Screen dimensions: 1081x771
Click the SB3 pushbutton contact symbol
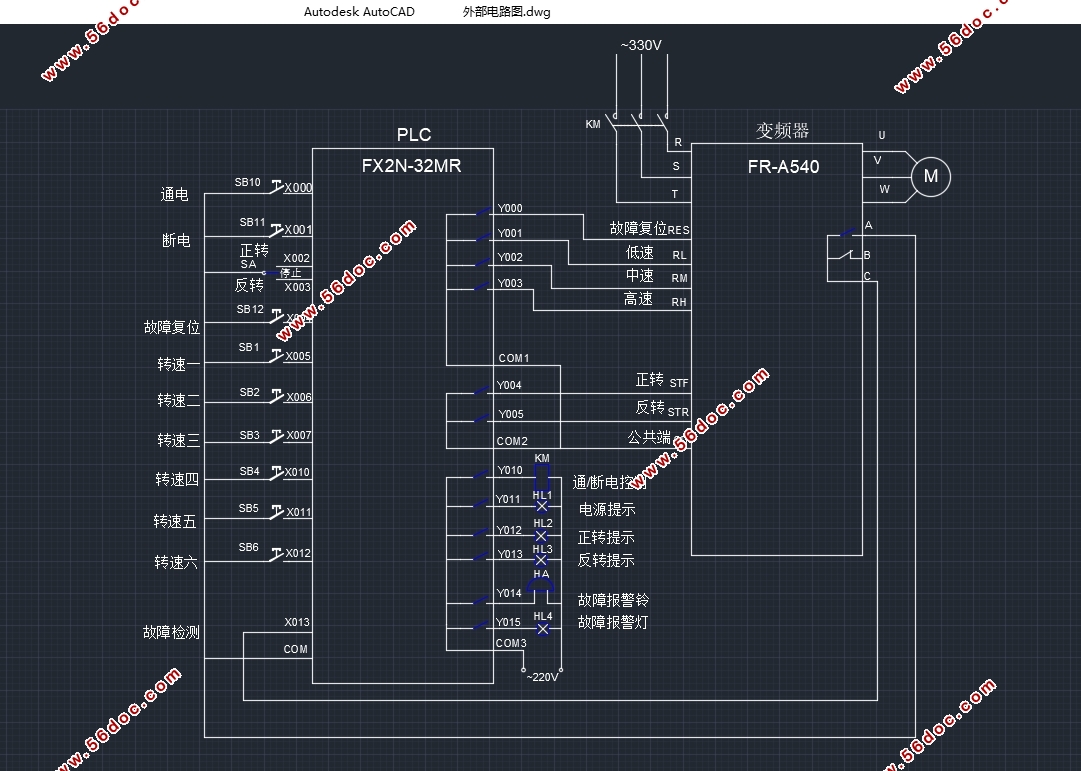[x=276, y=436]
